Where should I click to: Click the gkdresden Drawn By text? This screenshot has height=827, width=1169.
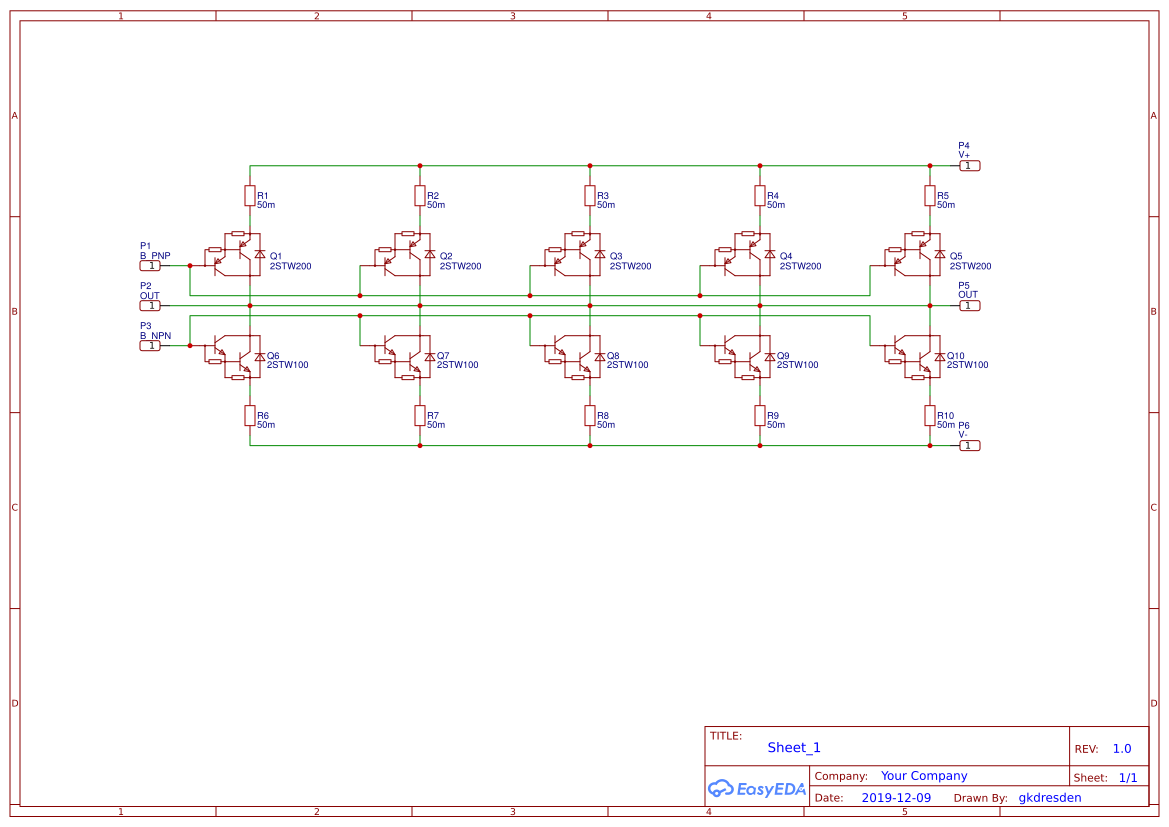(x=1049, y=797)
